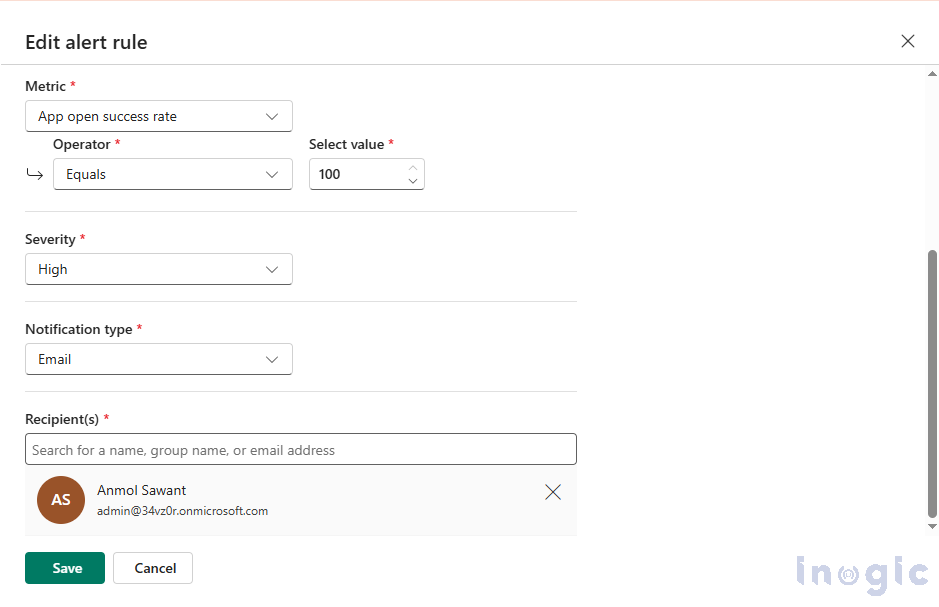Click the Severity dropdown chevron
Viewport: 939px width, 607px height.
point(271,269)
